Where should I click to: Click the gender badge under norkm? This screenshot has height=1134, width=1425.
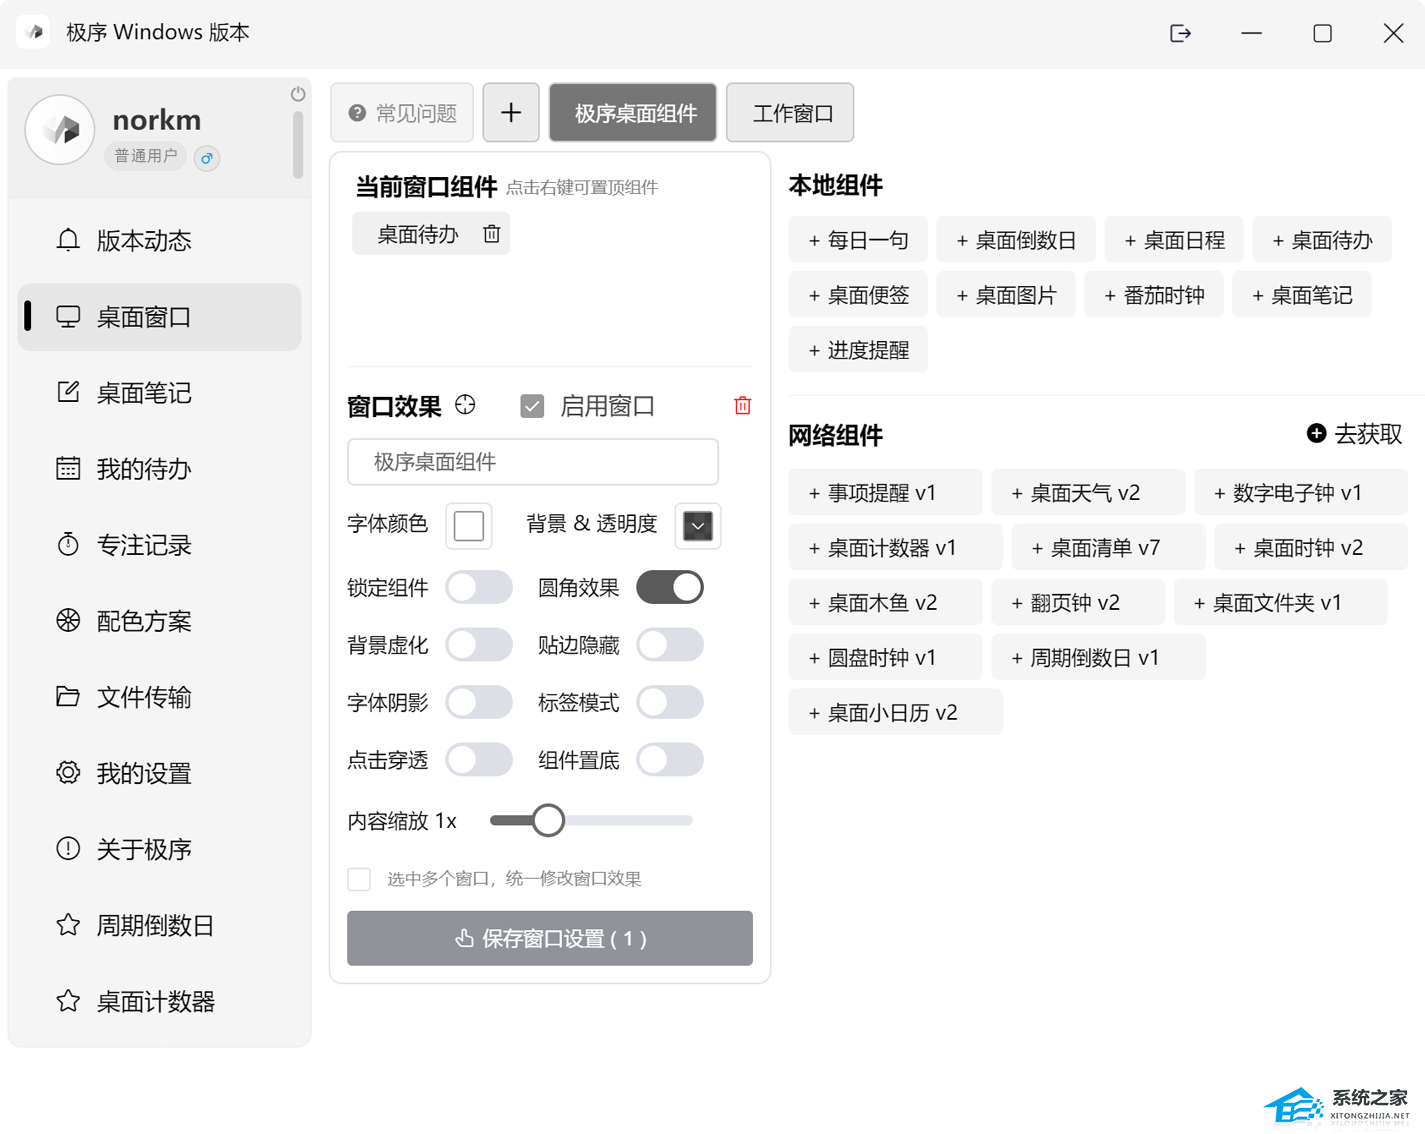click(x=207, y=158)
